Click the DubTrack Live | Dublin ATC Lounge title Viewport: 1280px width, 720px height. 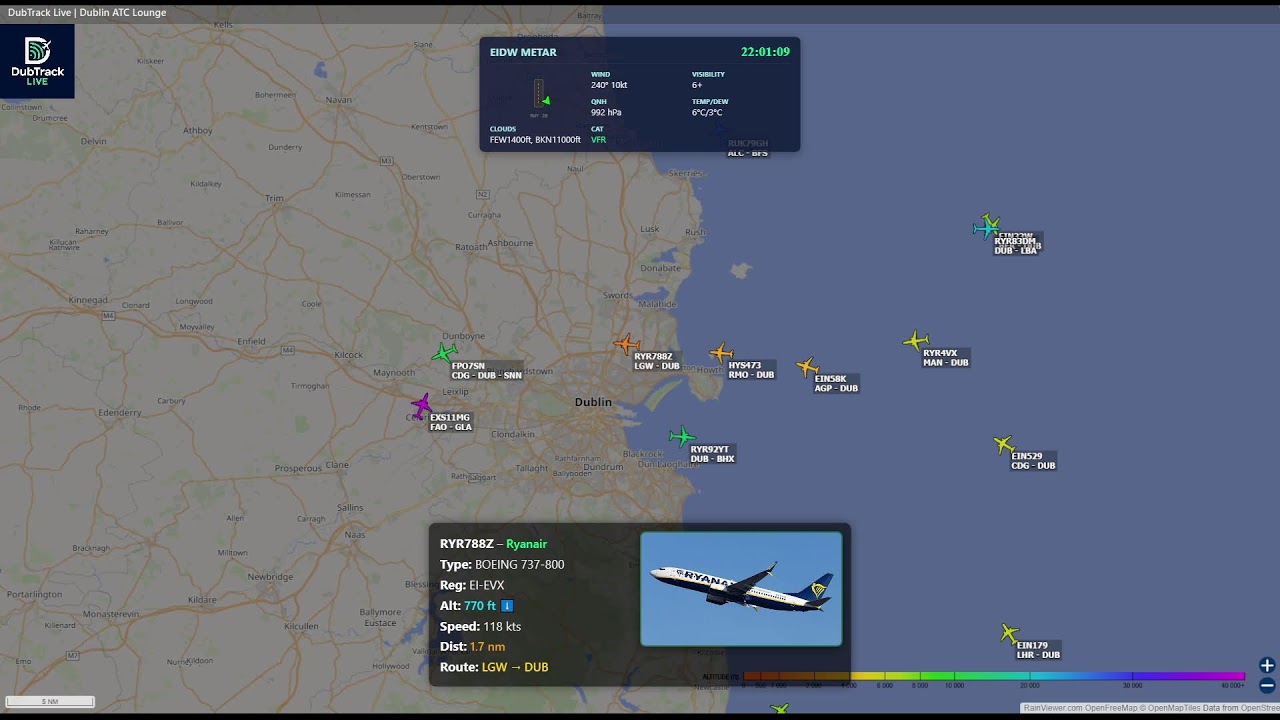click(x=87, y=12)
